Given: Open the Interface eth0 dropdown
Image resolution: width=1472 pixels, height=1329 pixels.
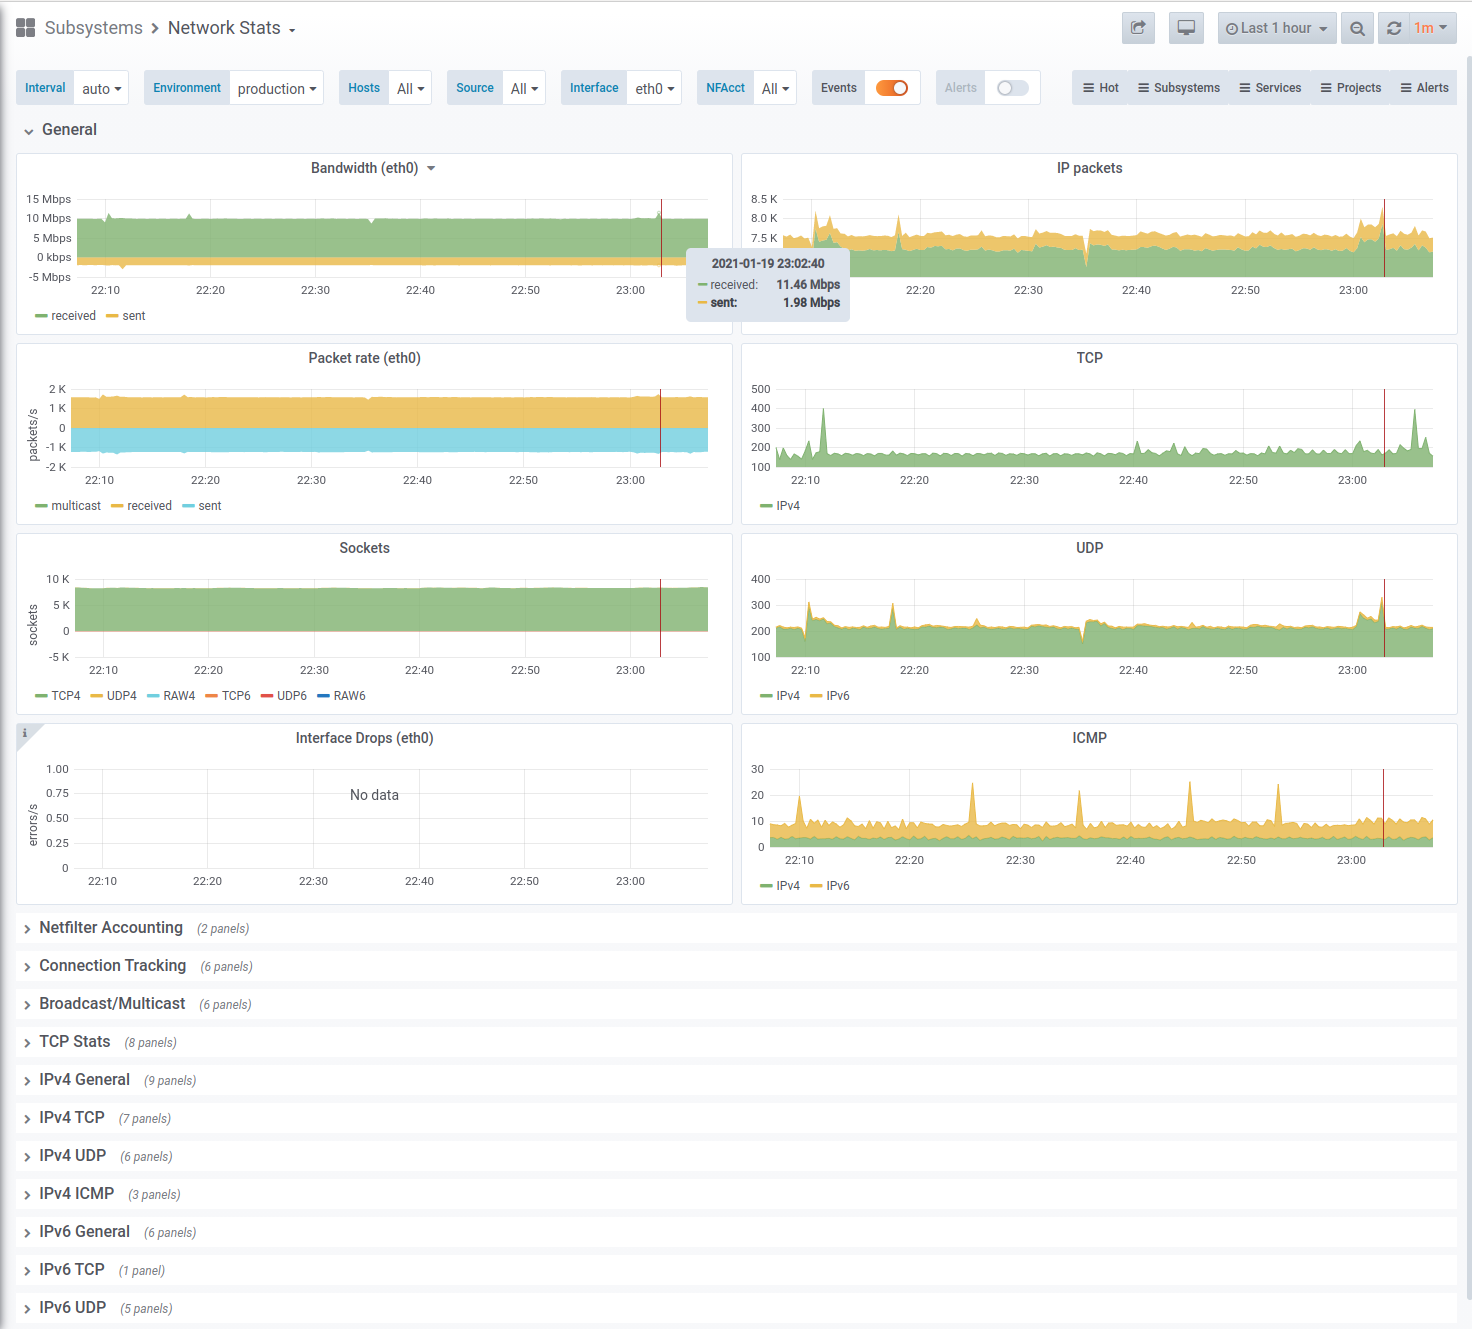Looking at the screenshot, I should (x=654, y=88).
